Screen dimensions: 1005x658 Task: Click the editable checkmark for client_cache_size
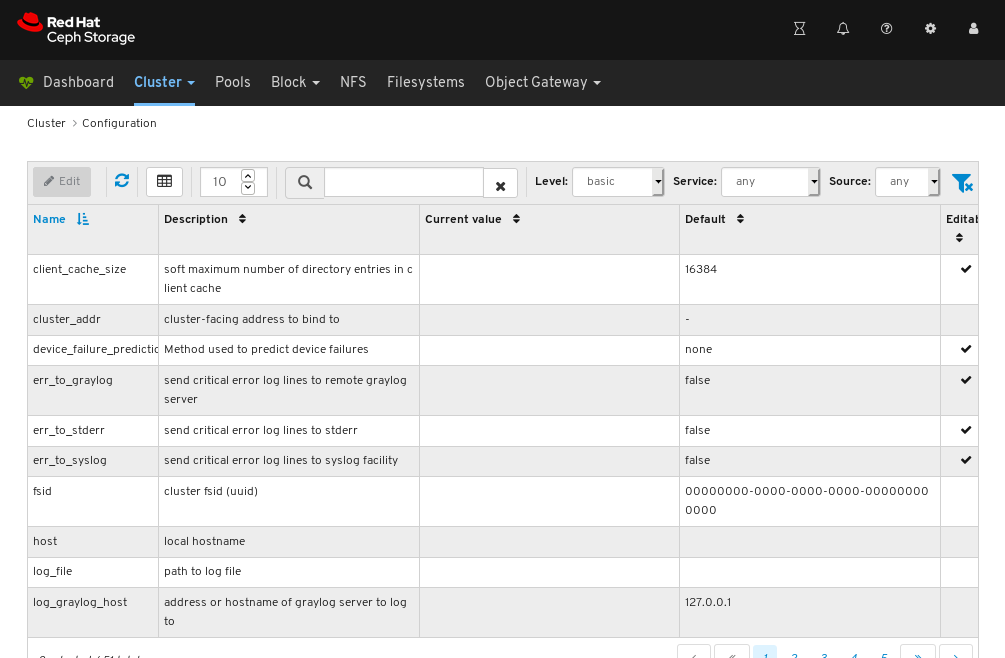966,269
